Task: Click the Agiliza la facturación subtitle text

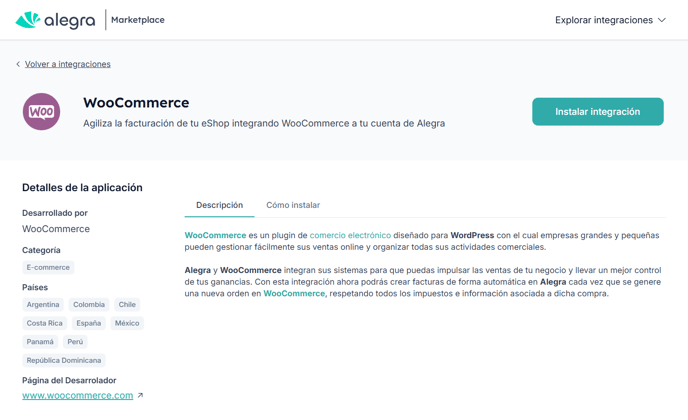Action: click(x=264, y=123)
